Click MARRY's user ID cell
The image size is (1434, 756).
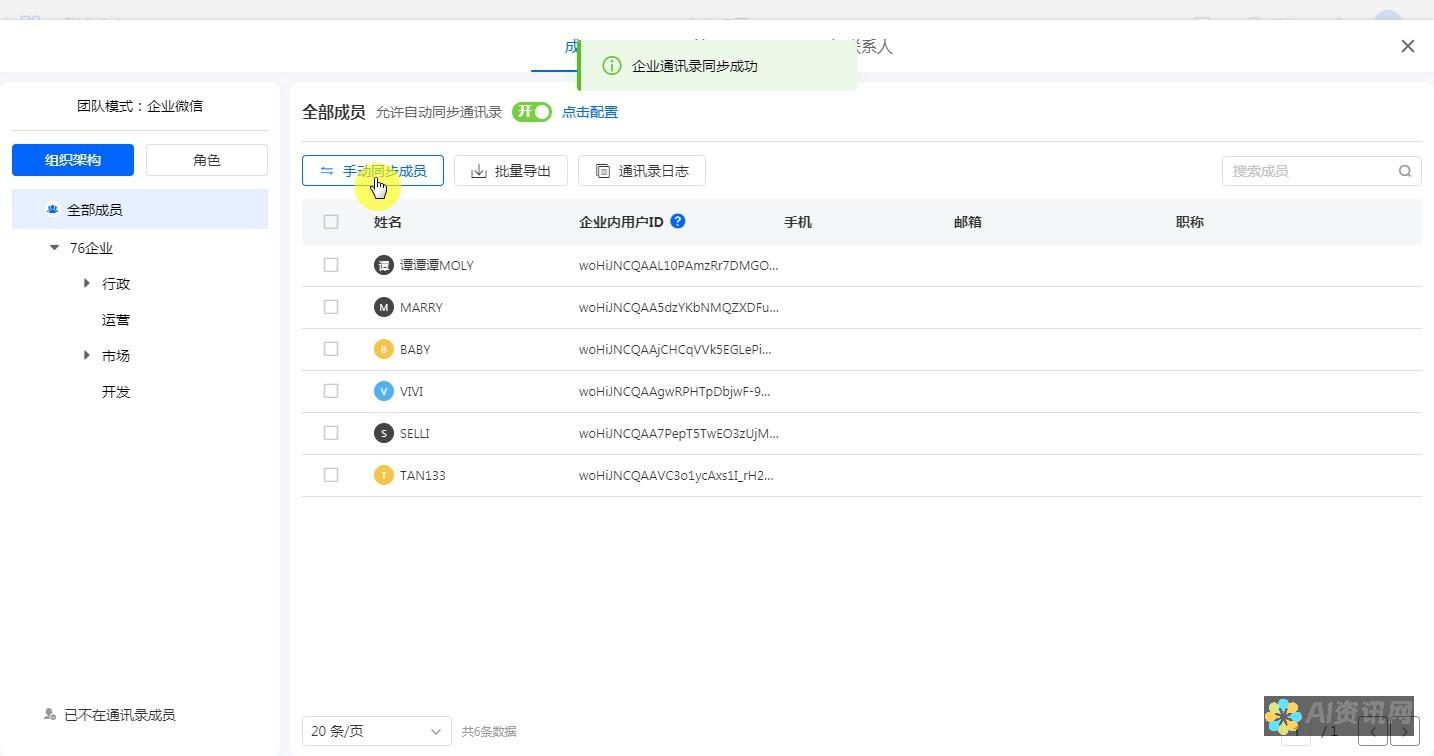pos(679,307)
